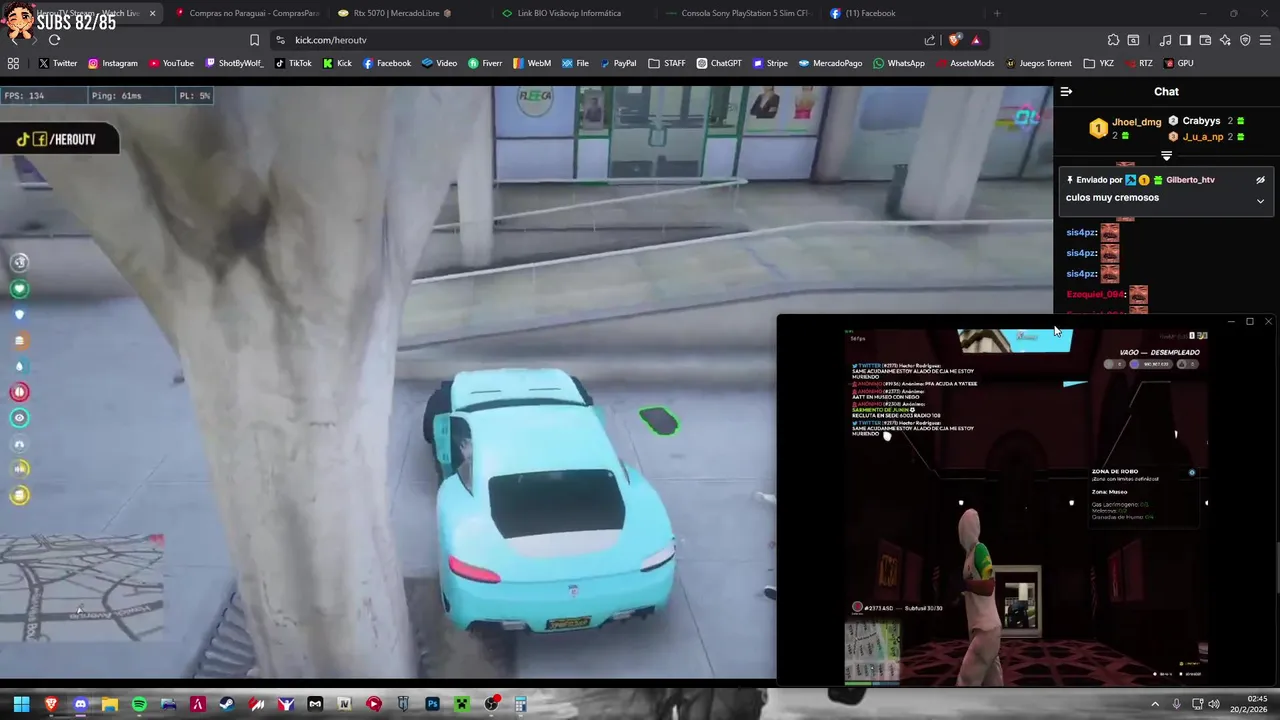
Task: Open the Instagram bookmark
Action: tap(112, 63)
